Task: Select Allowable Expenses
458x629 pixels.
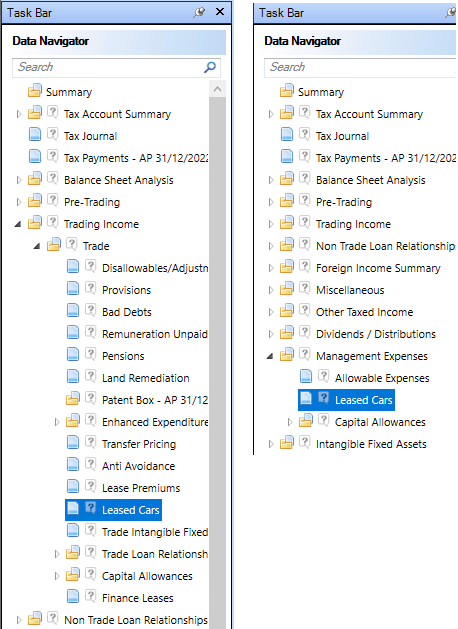Action: click(382, 378)
